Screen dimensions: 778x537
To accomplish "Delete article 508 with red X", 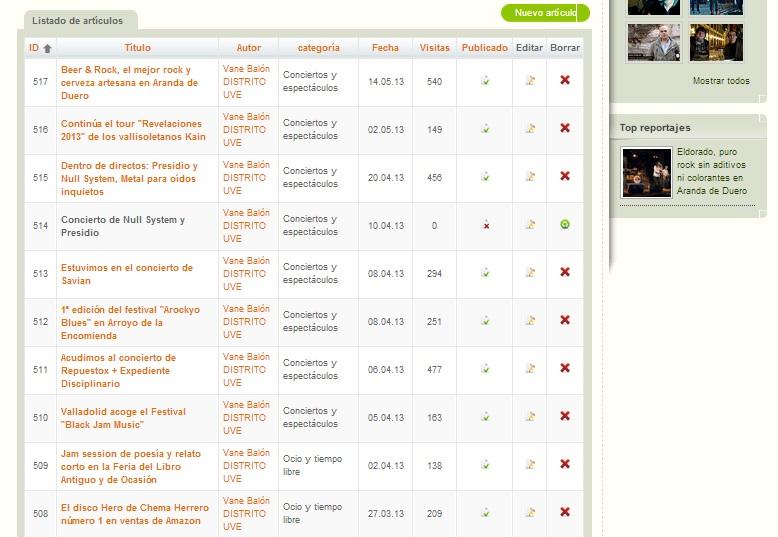I will (x=565, y=512).
